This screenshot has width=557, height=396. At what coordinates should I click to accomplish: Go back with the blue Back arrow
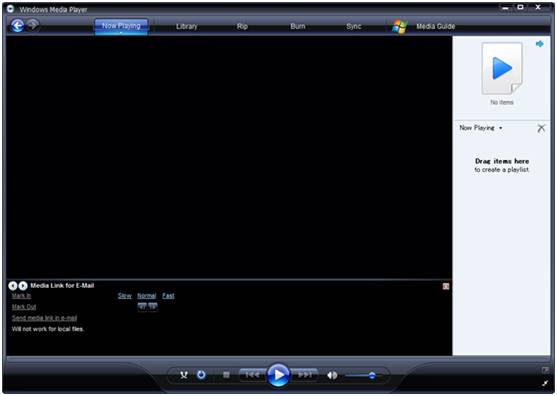pos(17,26)
